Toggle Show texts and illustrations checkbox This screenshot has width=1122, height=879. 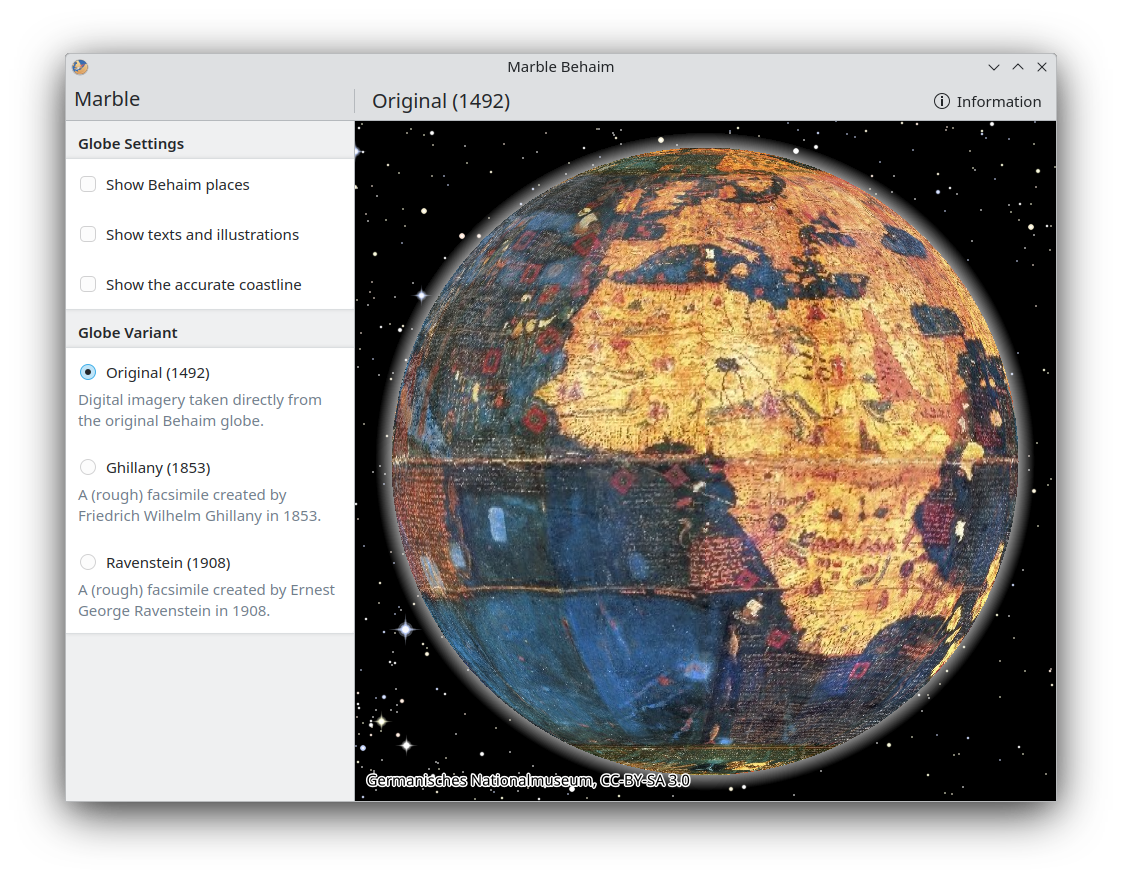[88, 235]
